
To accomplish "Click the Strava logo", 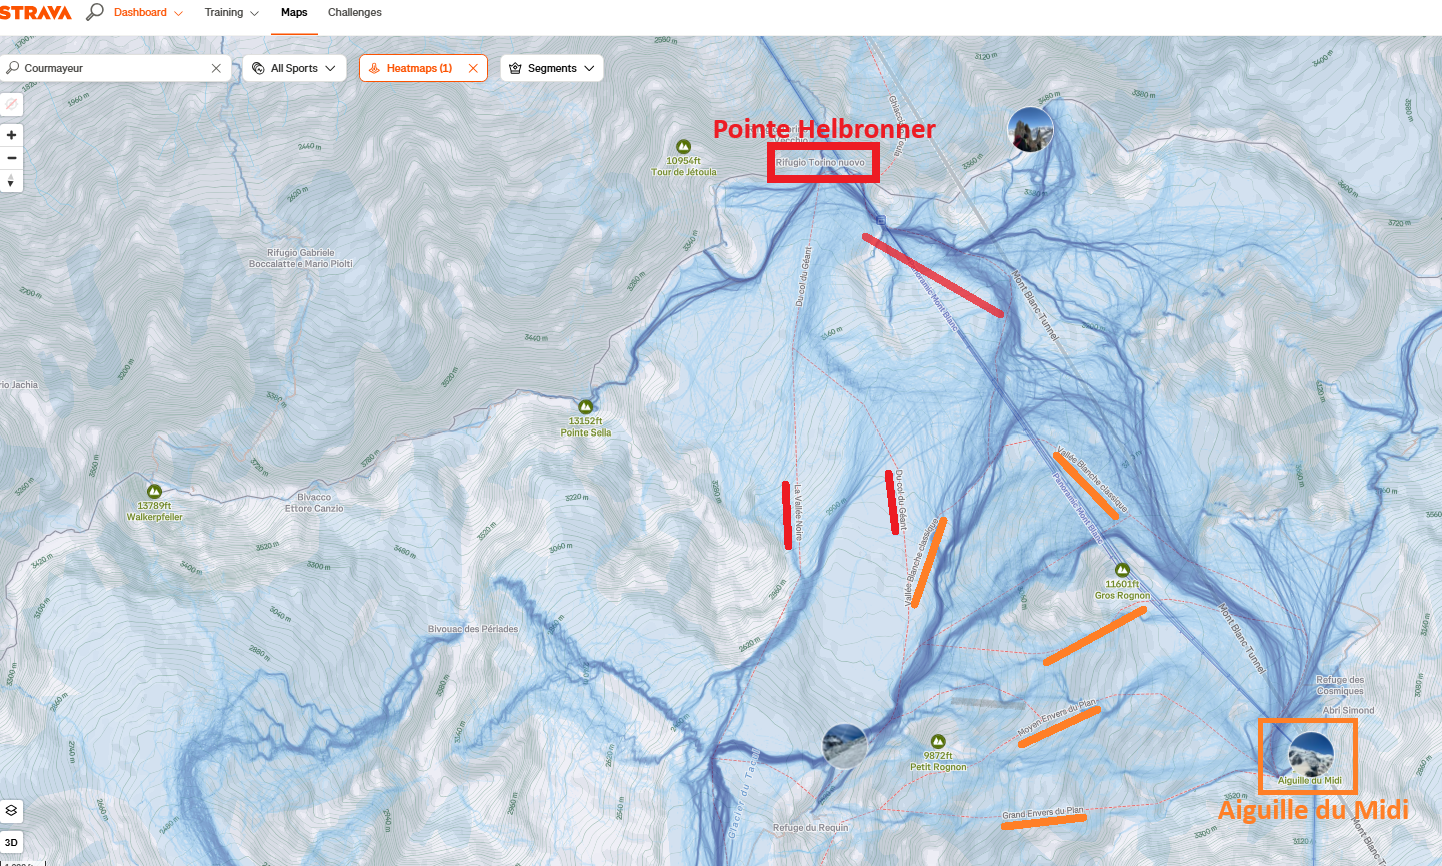I will pos(35,12).
